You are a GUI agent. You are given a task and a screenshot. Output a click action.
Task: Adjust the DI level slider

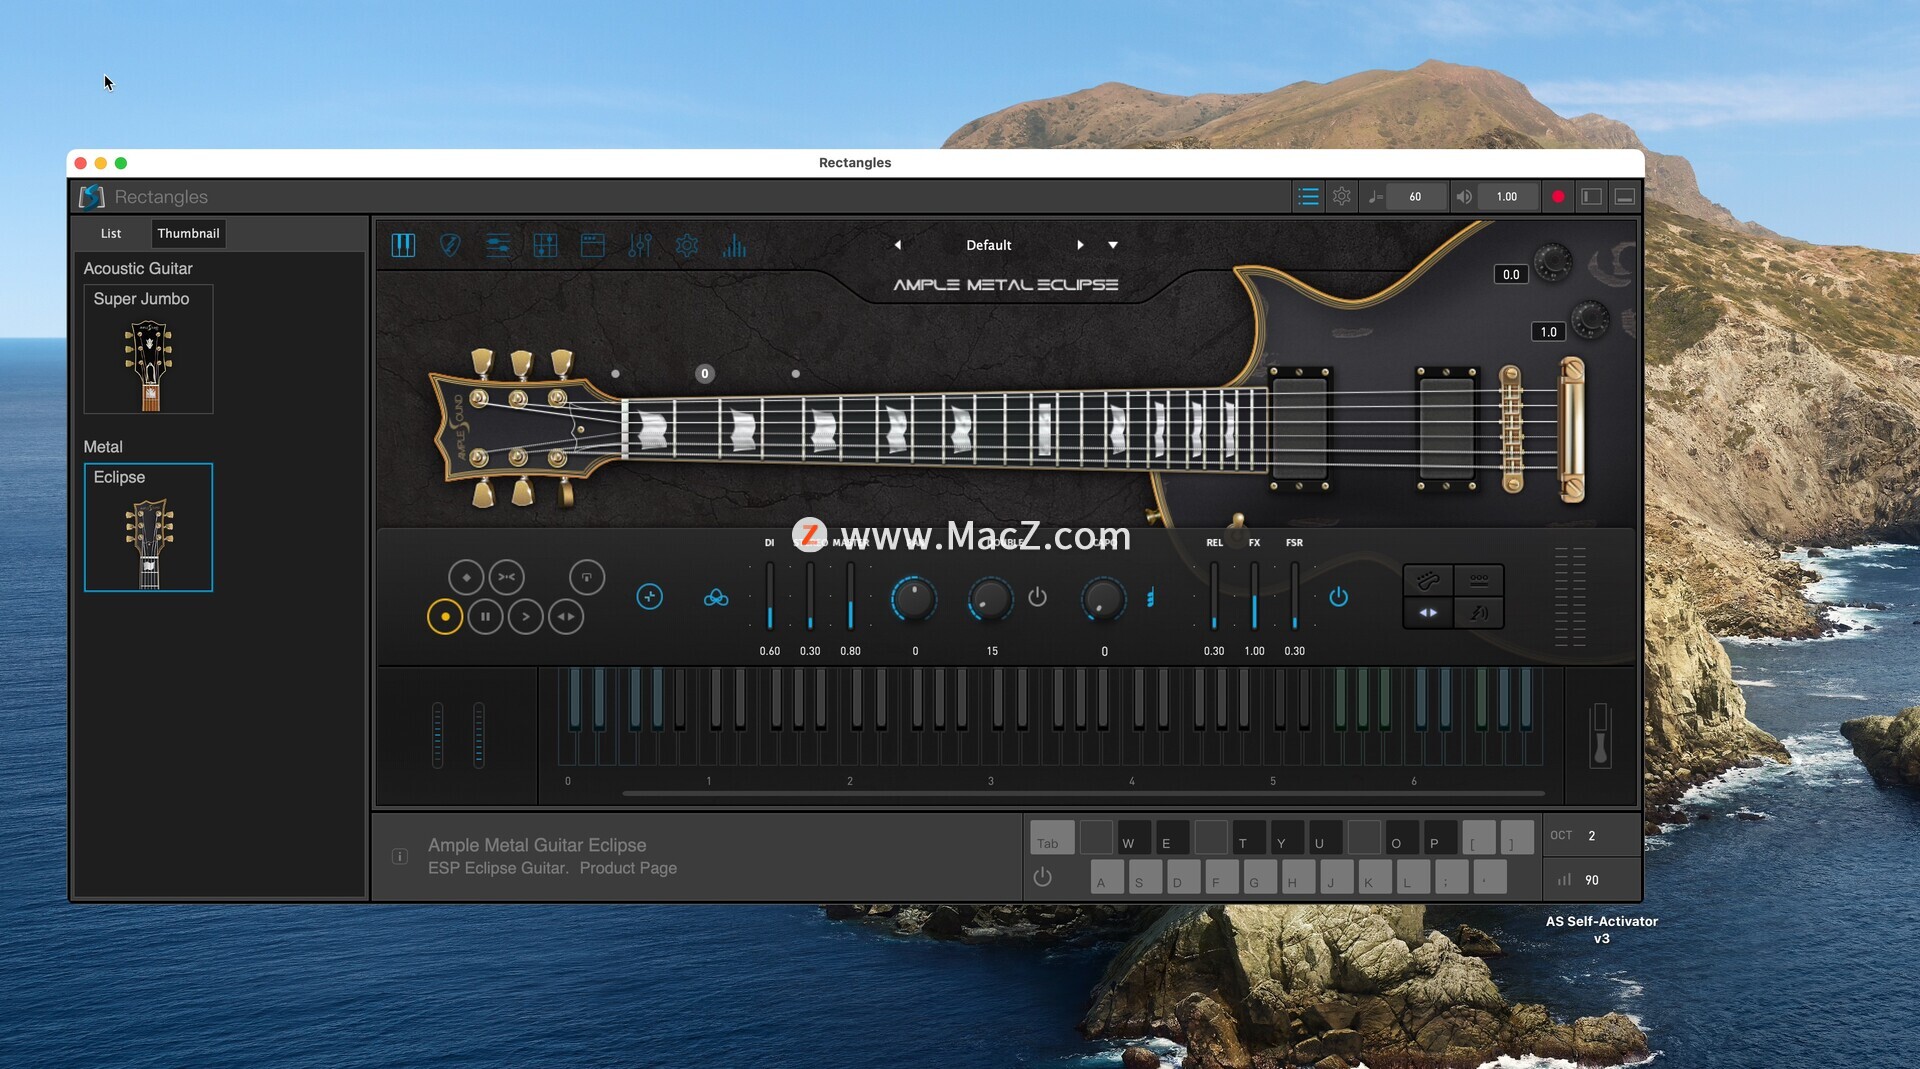(769, 597)
